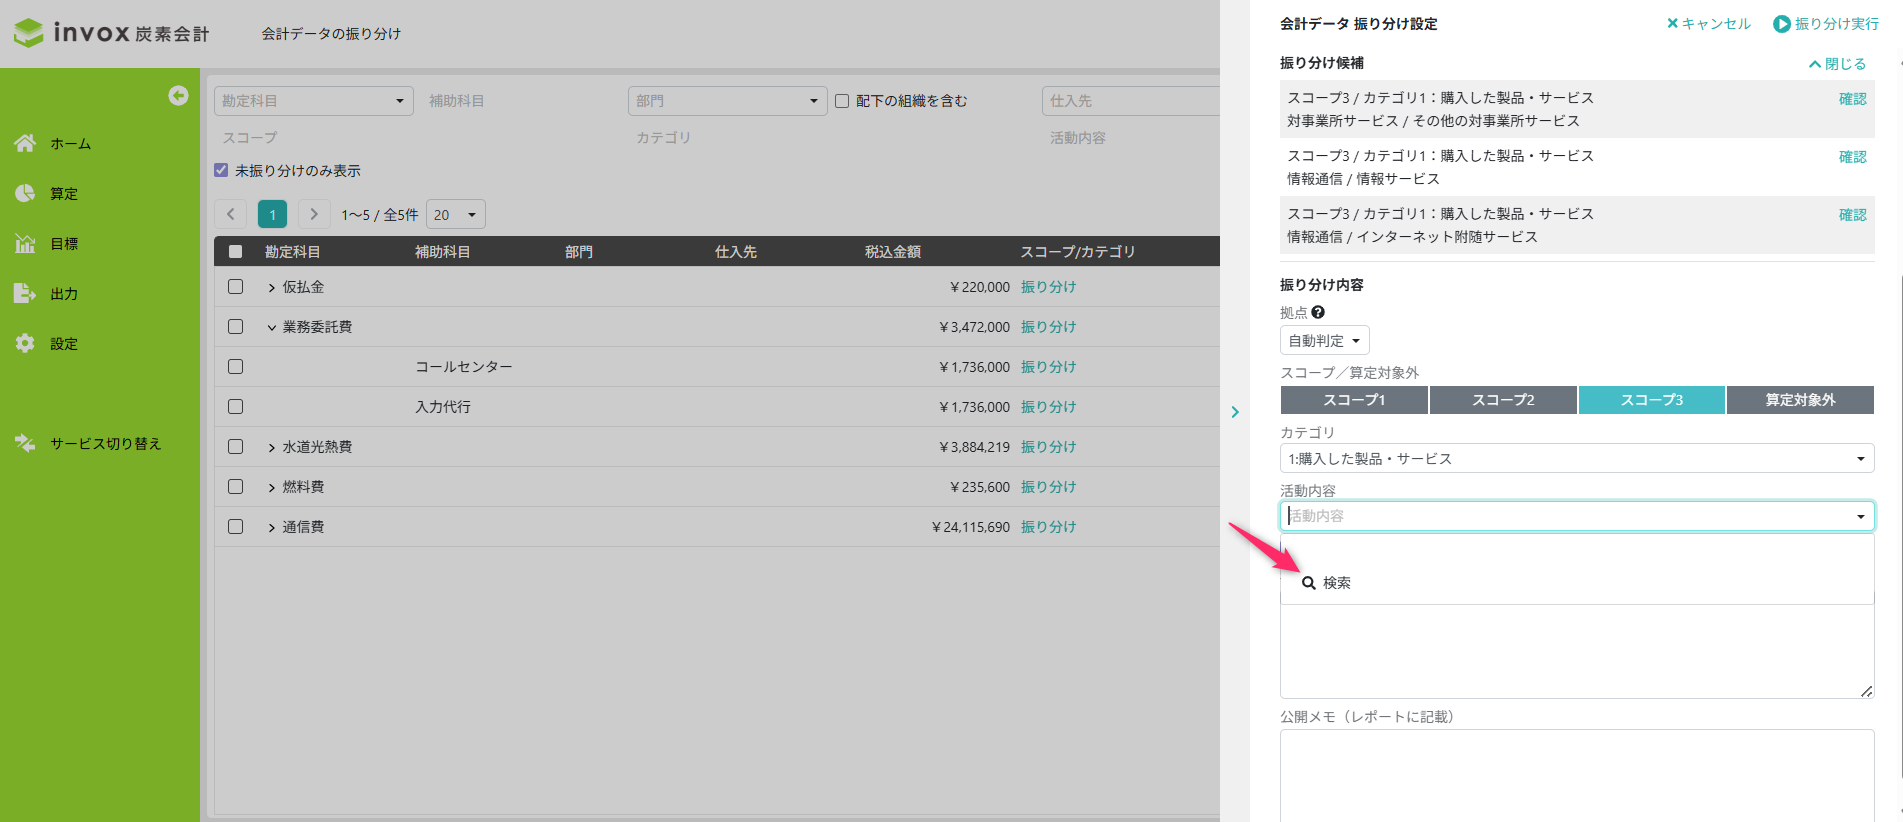Open the 拠点 自動判定 dropdown
The image size is (1903, 822).
point(1324,340)
